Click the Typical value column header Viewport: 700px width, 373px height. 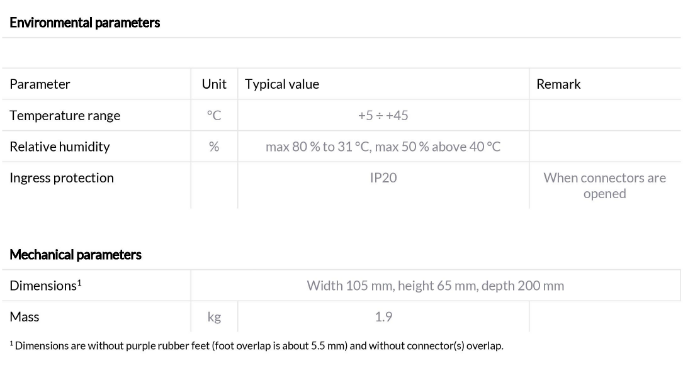pyautogui.click(x=282, y=84)
